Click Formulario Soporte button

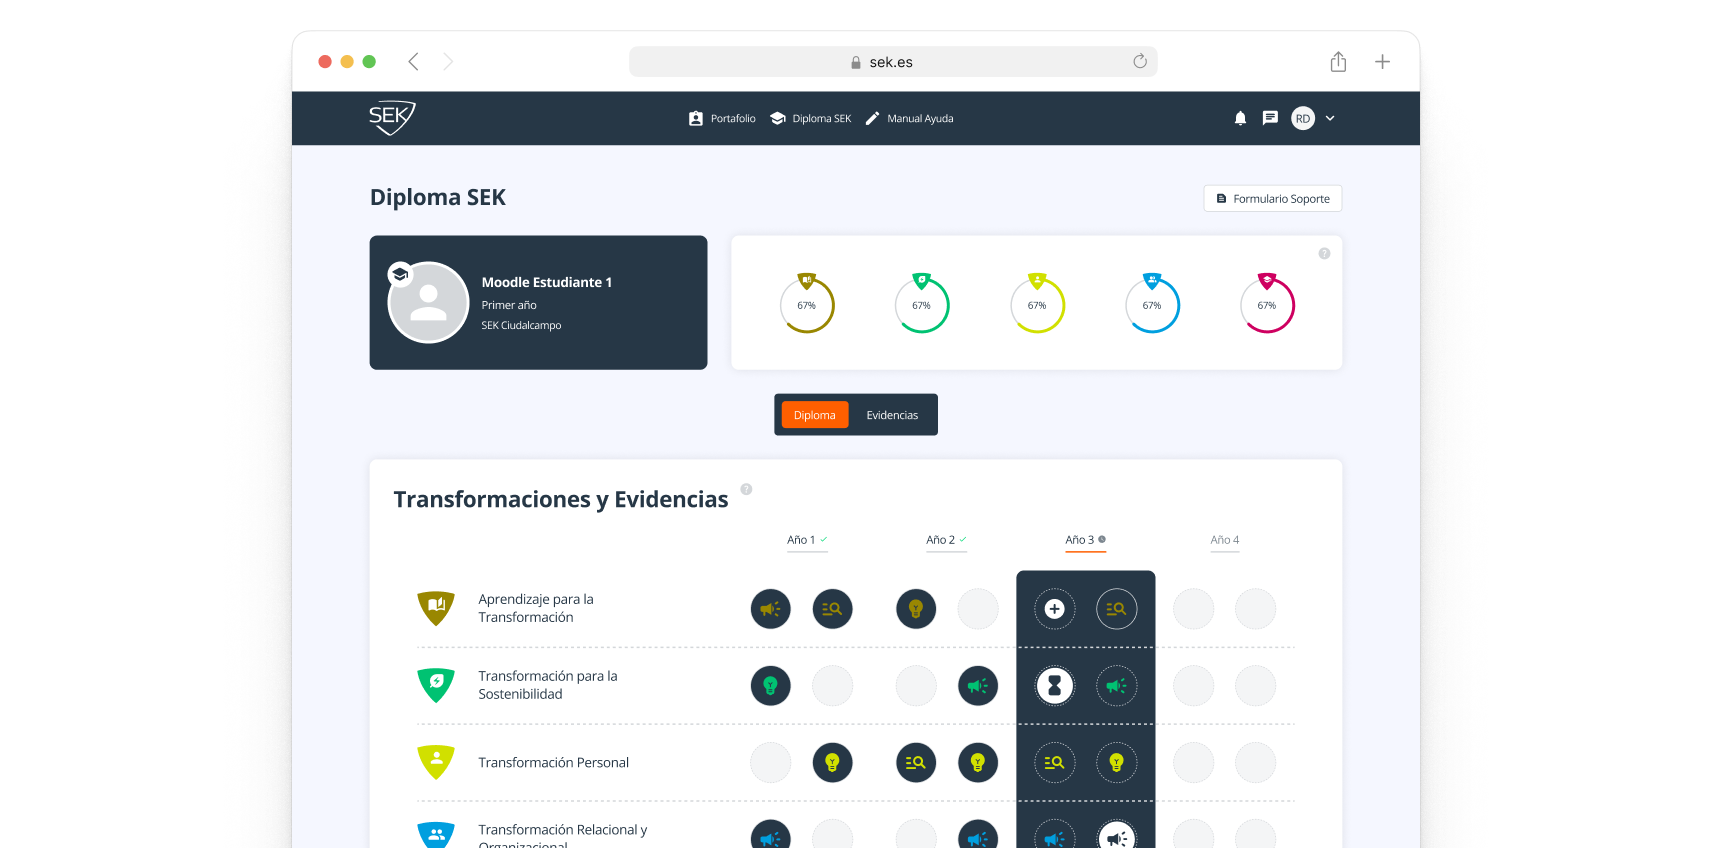pos(1273,198)
